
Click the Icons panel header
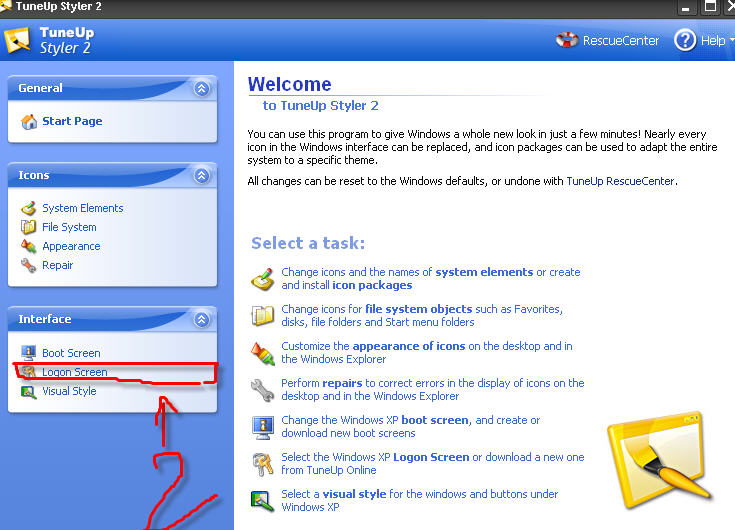point(112,175)
